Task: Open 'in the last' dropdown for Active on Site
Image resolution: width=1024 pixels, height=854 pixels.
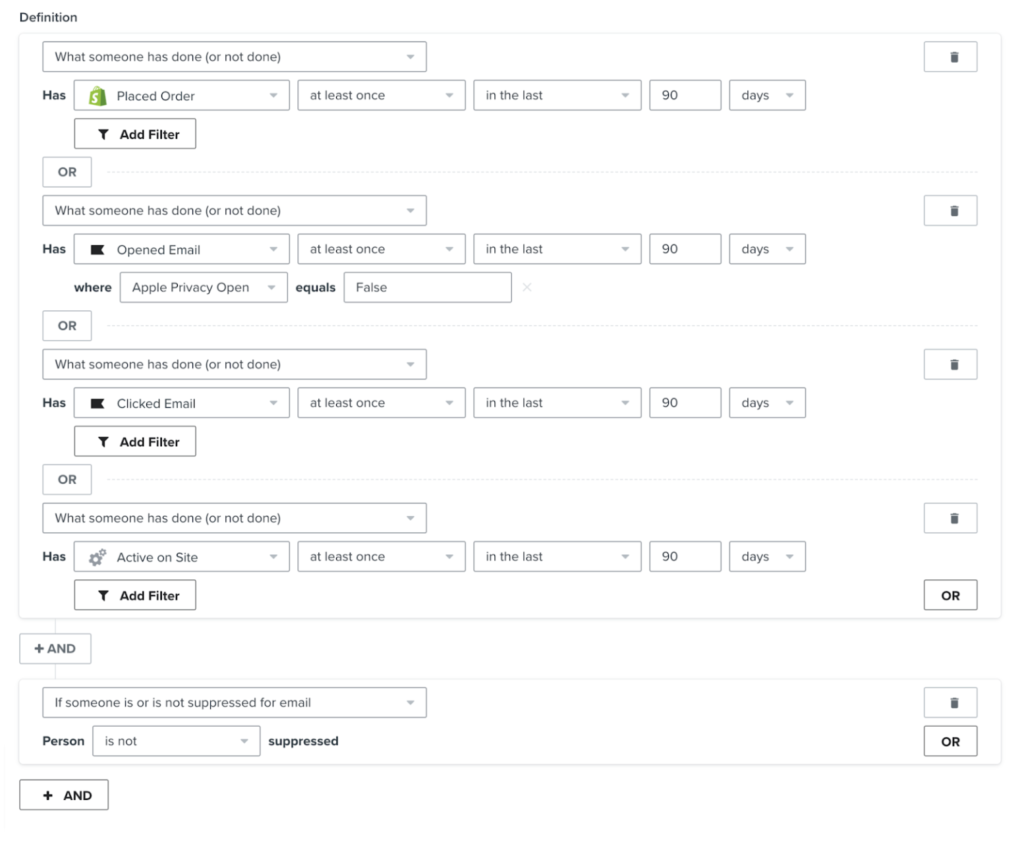Action: click(x=557, y=557)
